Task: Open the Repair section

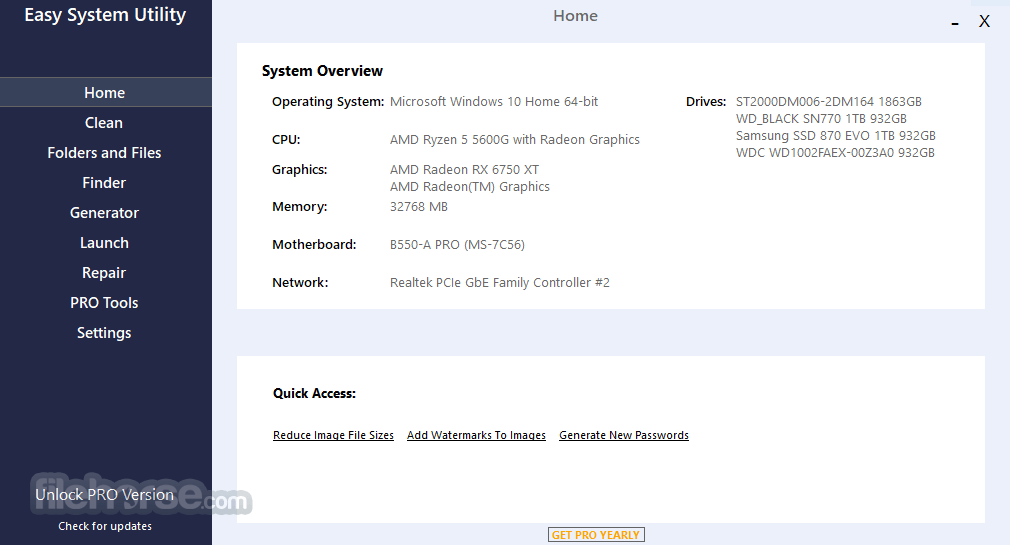Action: pyautogui.click(x=104, y=272)
